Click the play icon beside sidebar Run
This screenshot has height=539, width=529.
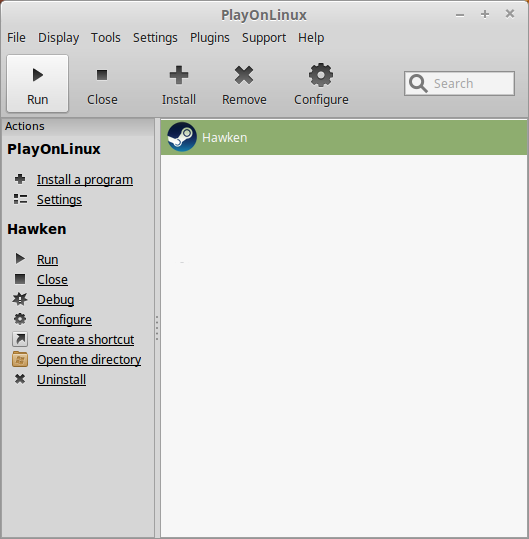[x=20, y=258]
